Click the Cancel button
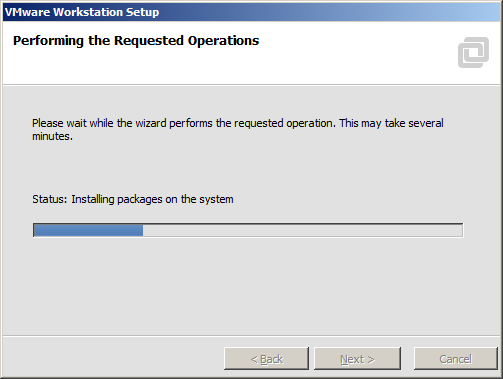503x379 pixels. coord(455,359)
